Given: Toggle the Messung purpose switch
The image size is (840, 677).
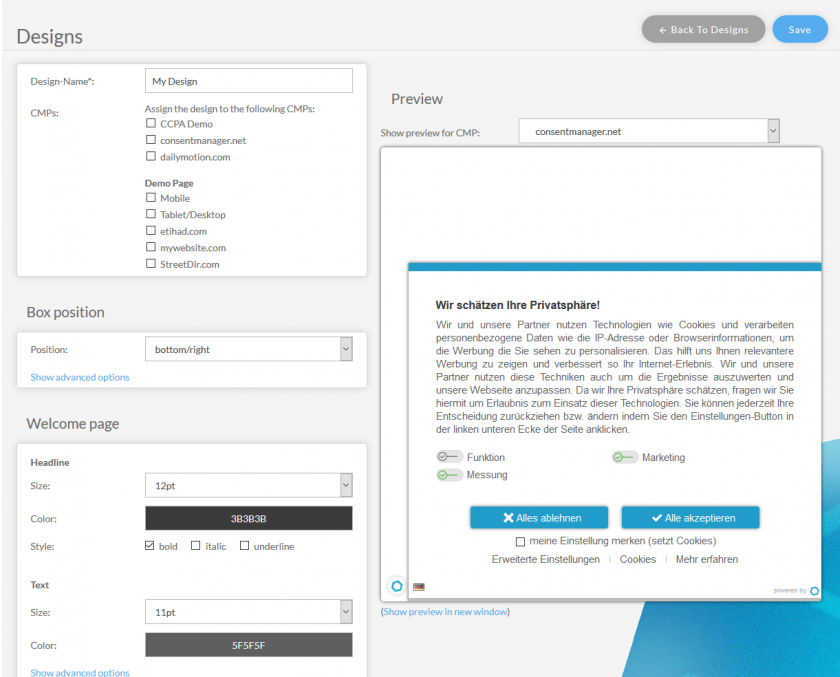Looking at the screenshot, I should pos(449,475).
